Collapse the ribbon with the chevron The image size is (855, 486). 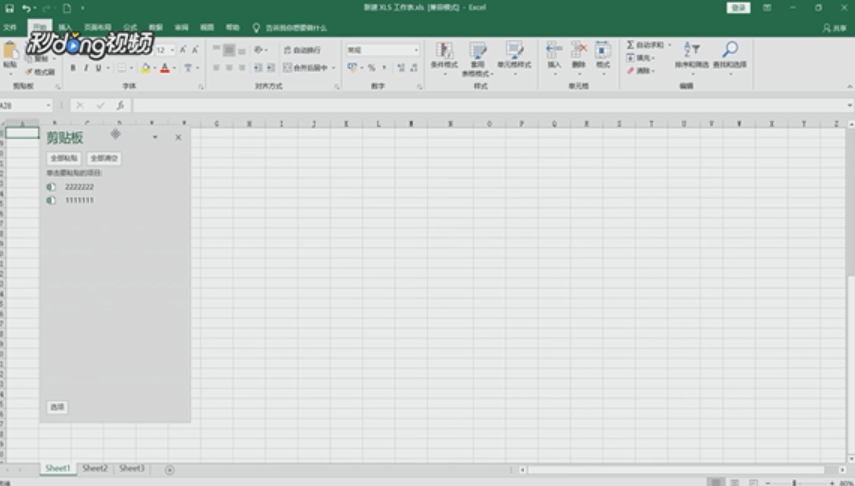click(x=850, y=87)
